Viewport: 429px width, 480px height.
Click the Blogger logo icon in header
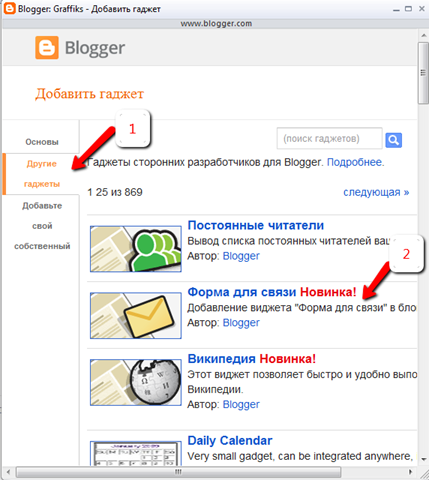tap(47, 48)
